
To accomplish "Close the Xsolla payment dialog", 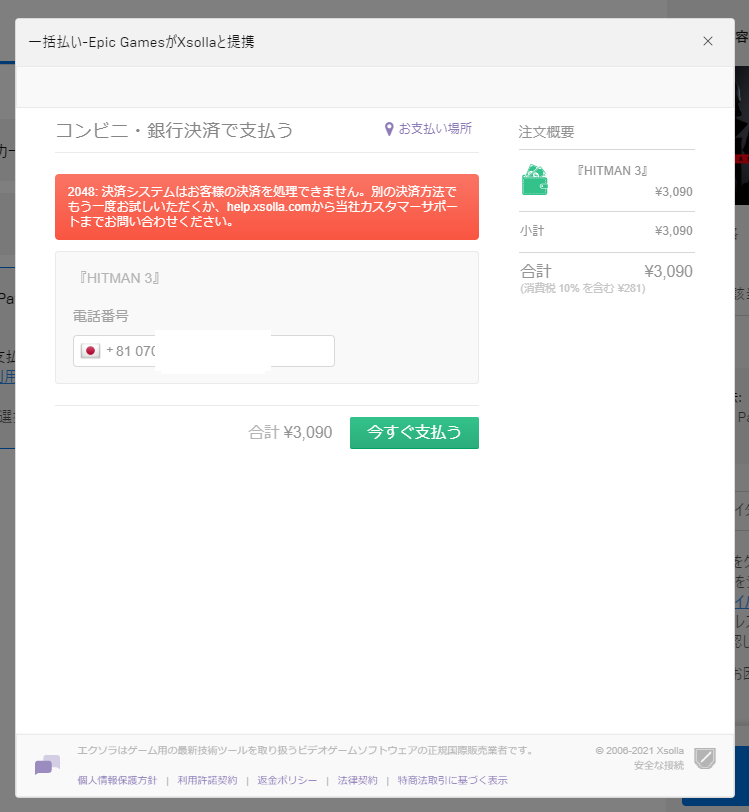I will tap(708, 41).
